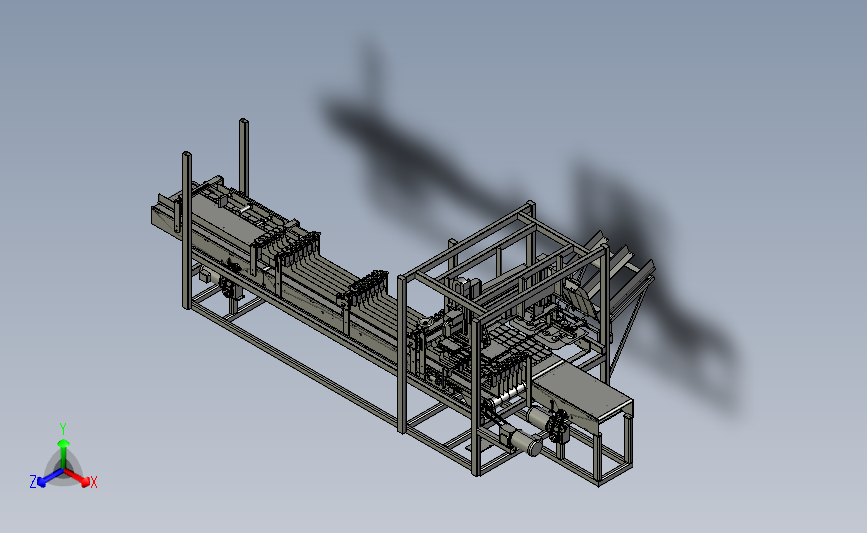Select the cylindrical drive motor at front right
This screenshot has height=533, width=867.
[525, 442]
